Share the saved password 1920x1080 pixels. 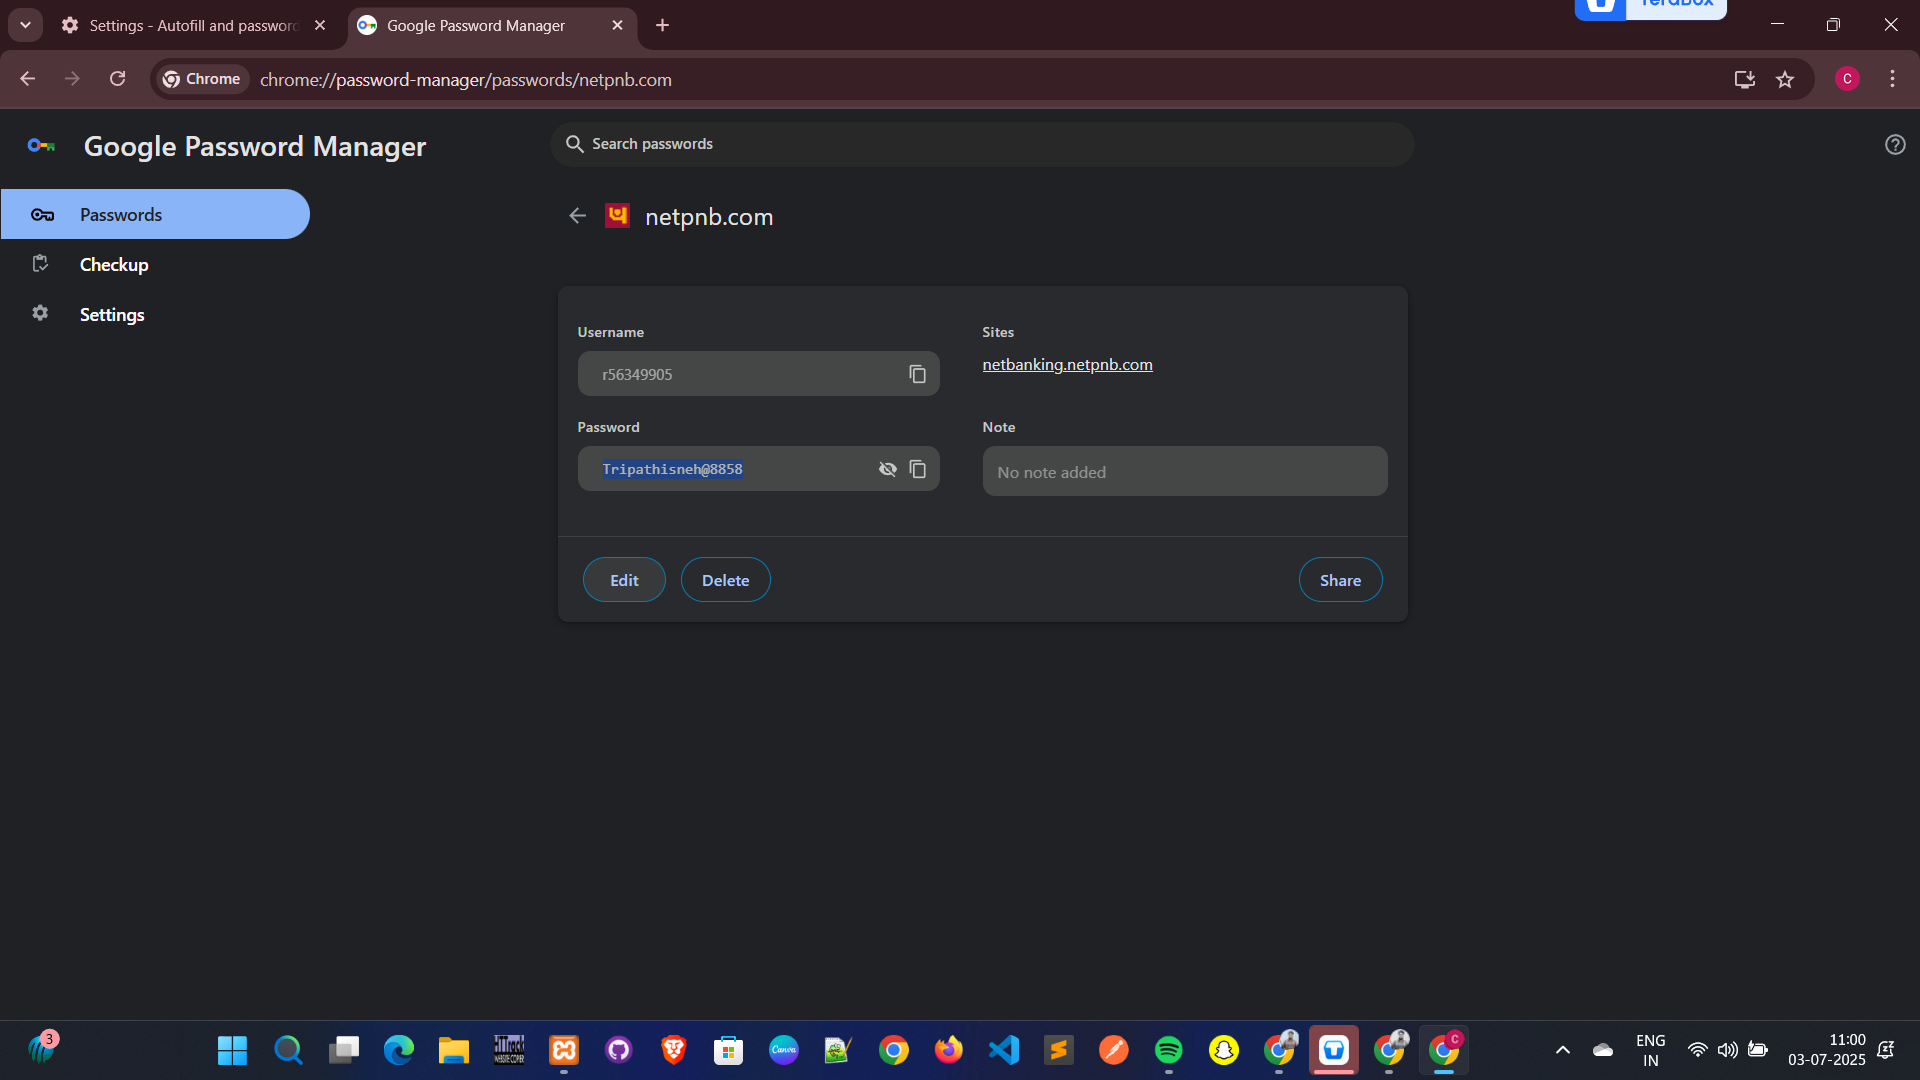click(x=1340, y=580)
